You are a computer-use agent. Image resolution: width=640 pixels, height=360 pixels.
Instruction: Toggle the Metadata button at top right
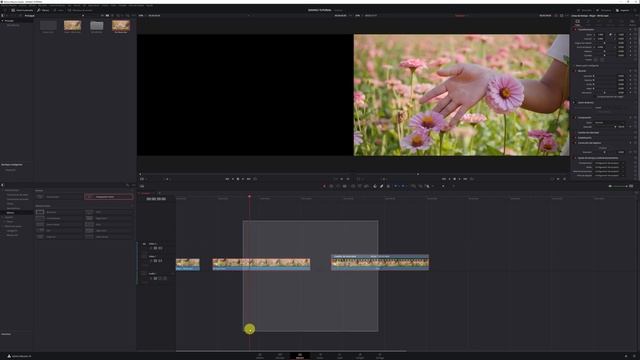point(604,10)
